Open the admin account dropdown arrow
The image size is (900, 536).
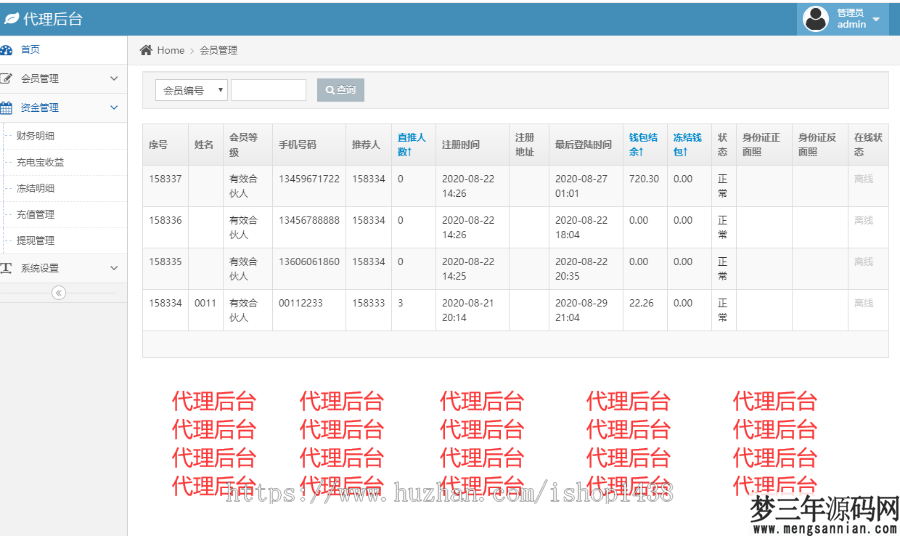[876, 19]
